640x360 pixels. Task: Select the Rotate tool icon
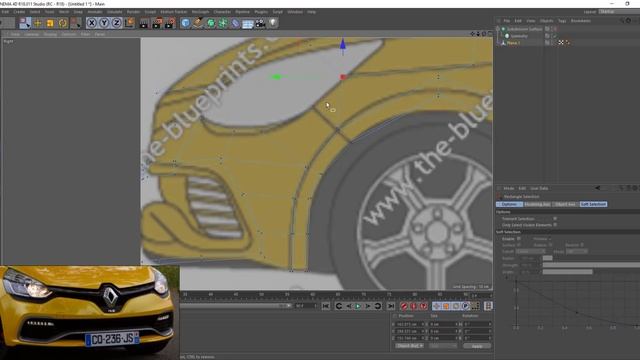coord(62,23)
